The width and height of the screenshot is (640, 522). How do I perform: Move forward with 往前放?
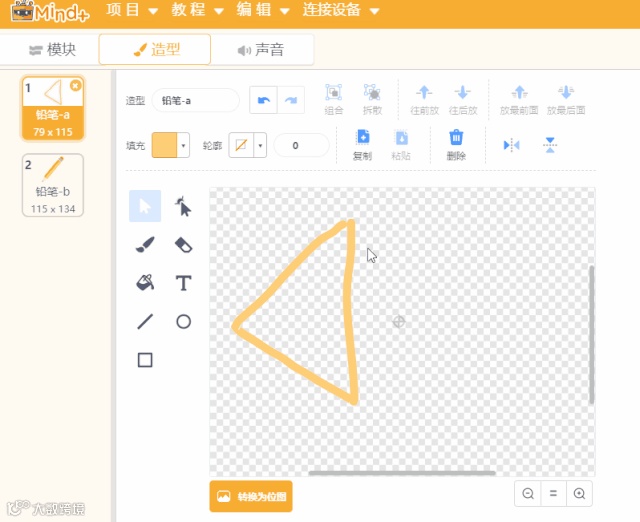pyautogui.click(x=424, y=100)
